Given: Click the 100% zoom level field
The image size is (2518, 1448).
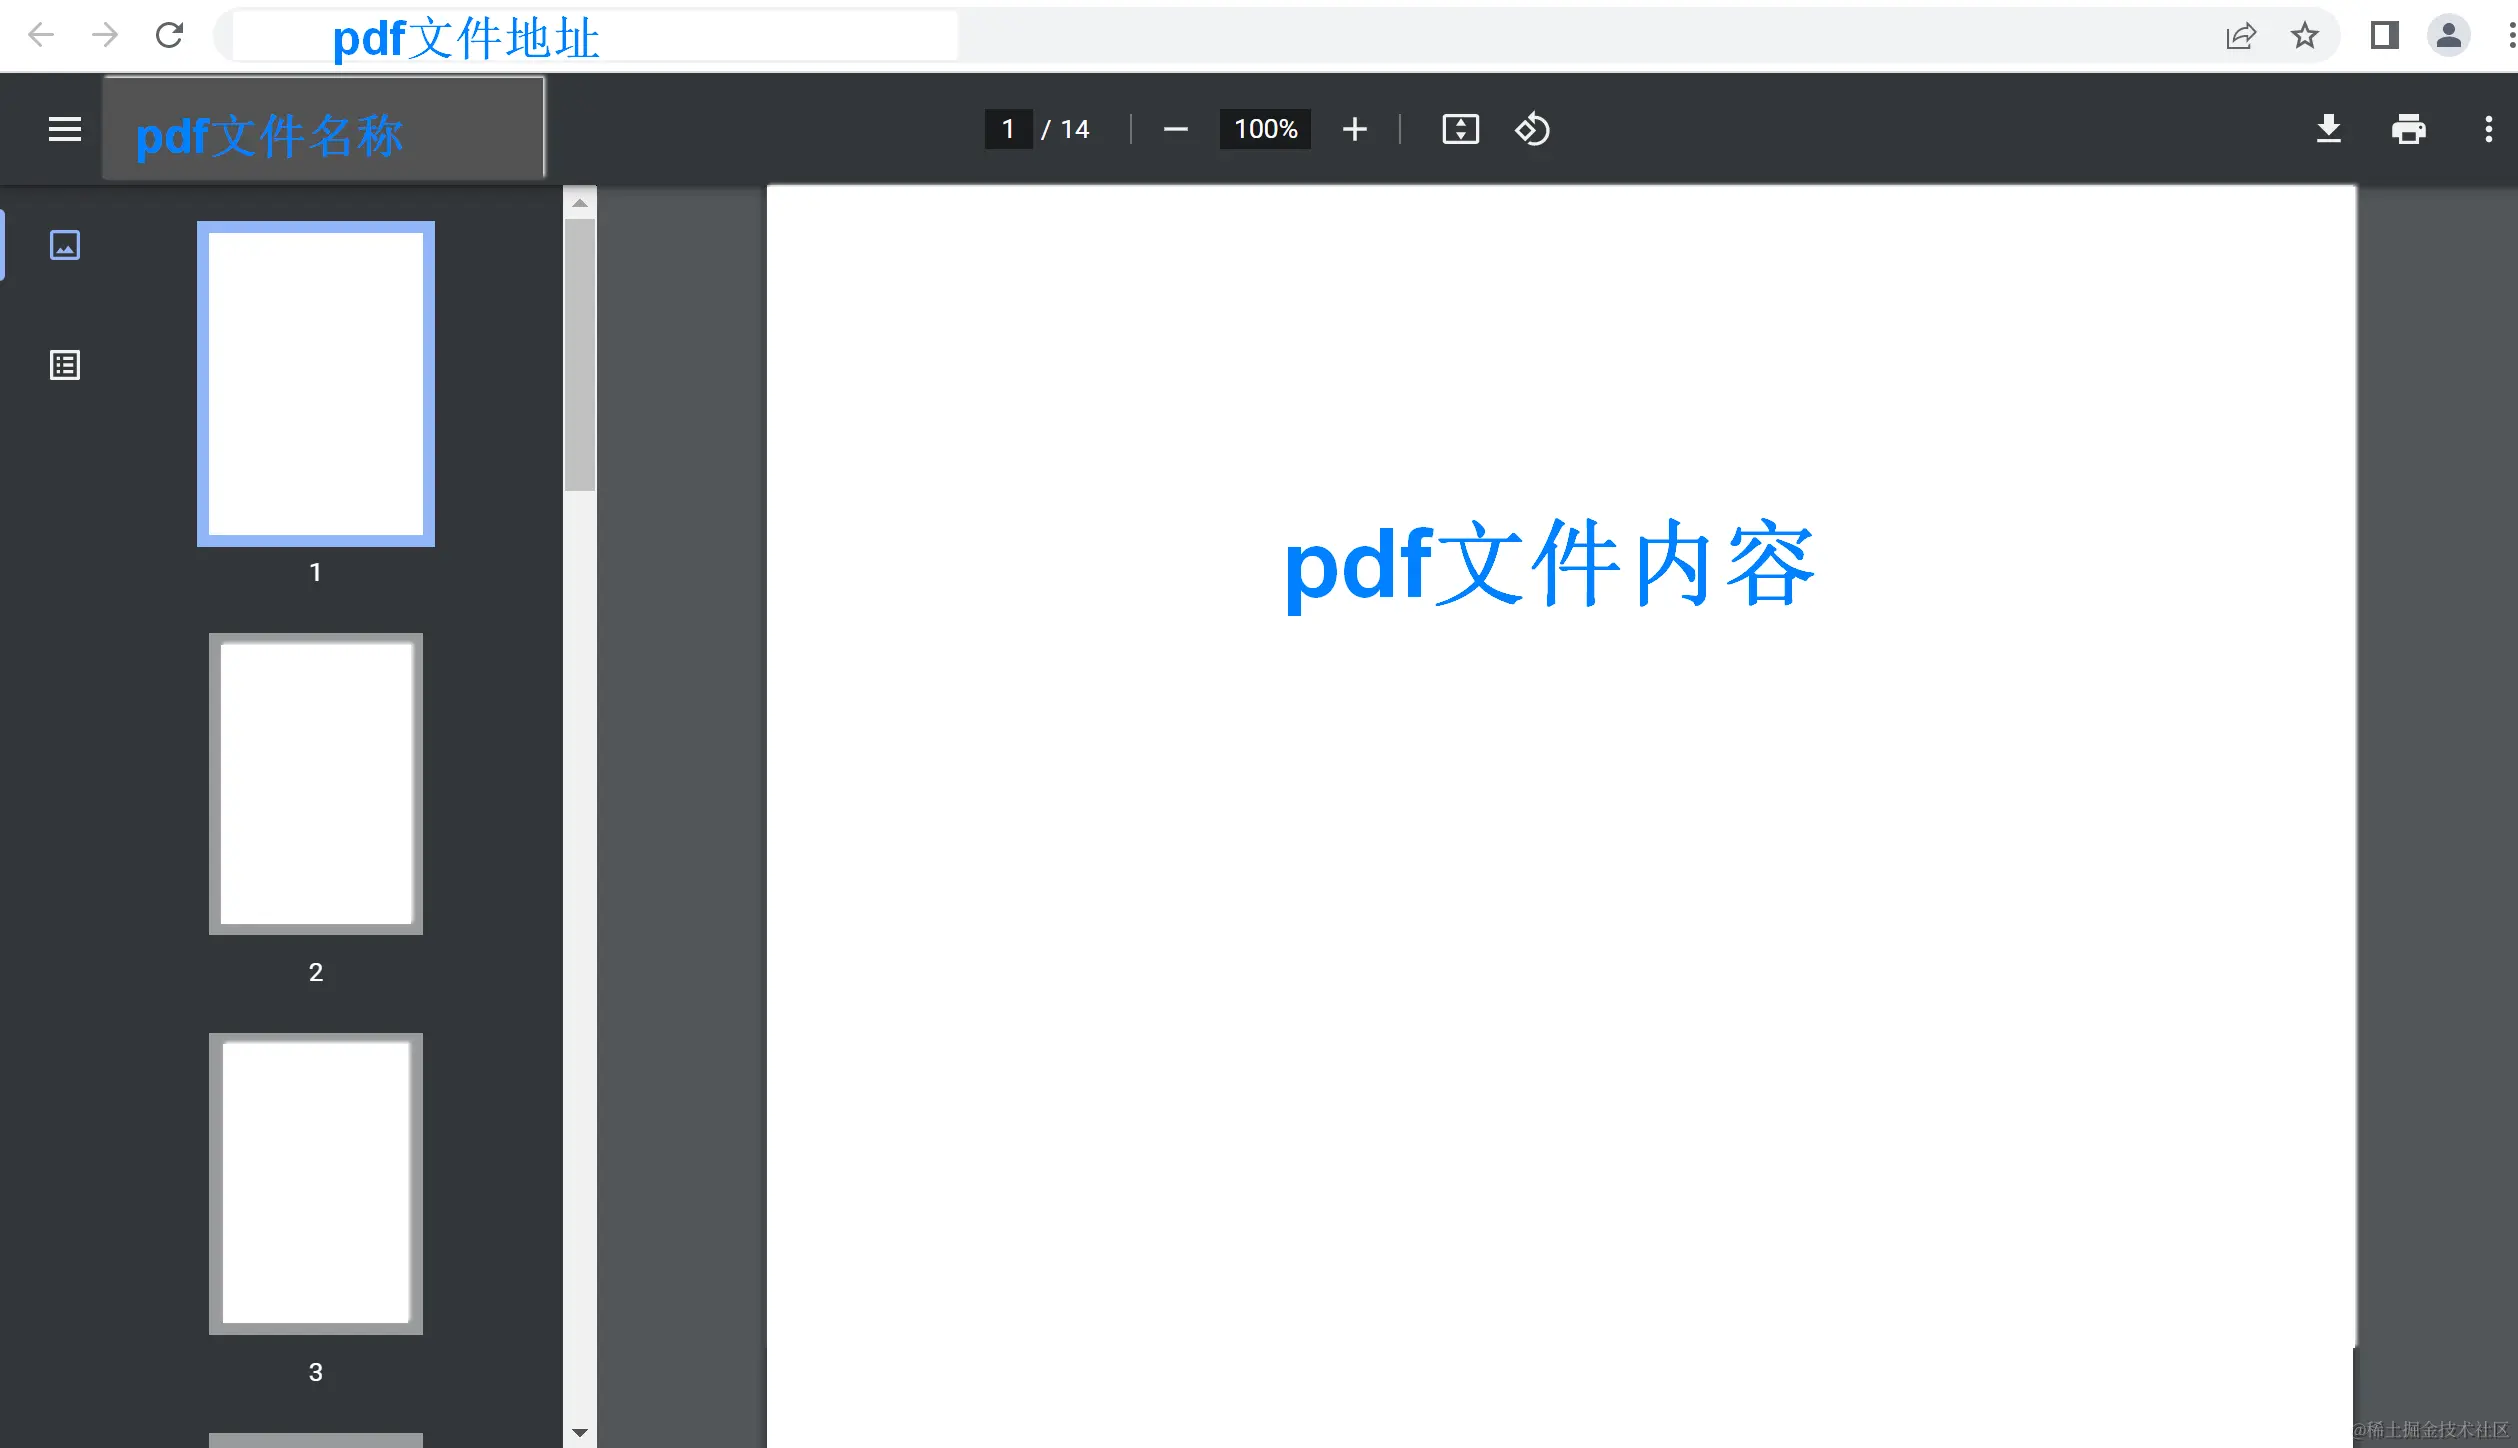Looking at the screenshot, I should pos(1265,129).
